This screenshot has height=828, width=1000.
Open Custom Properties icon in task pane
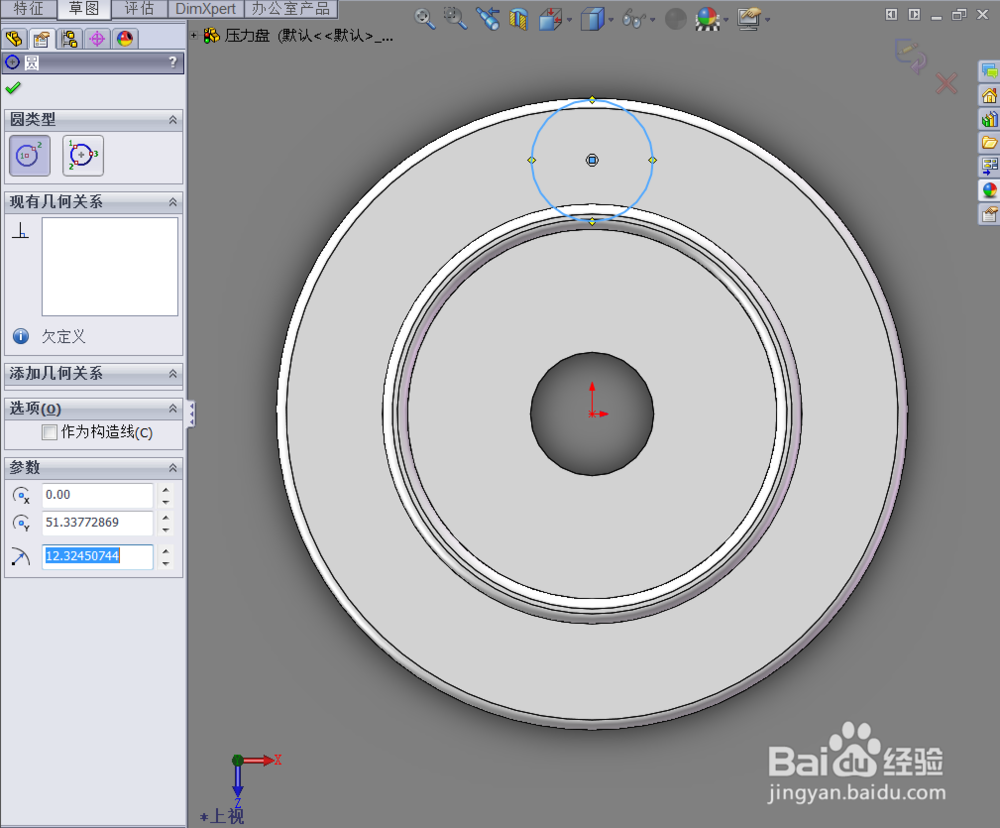point(989,214)
